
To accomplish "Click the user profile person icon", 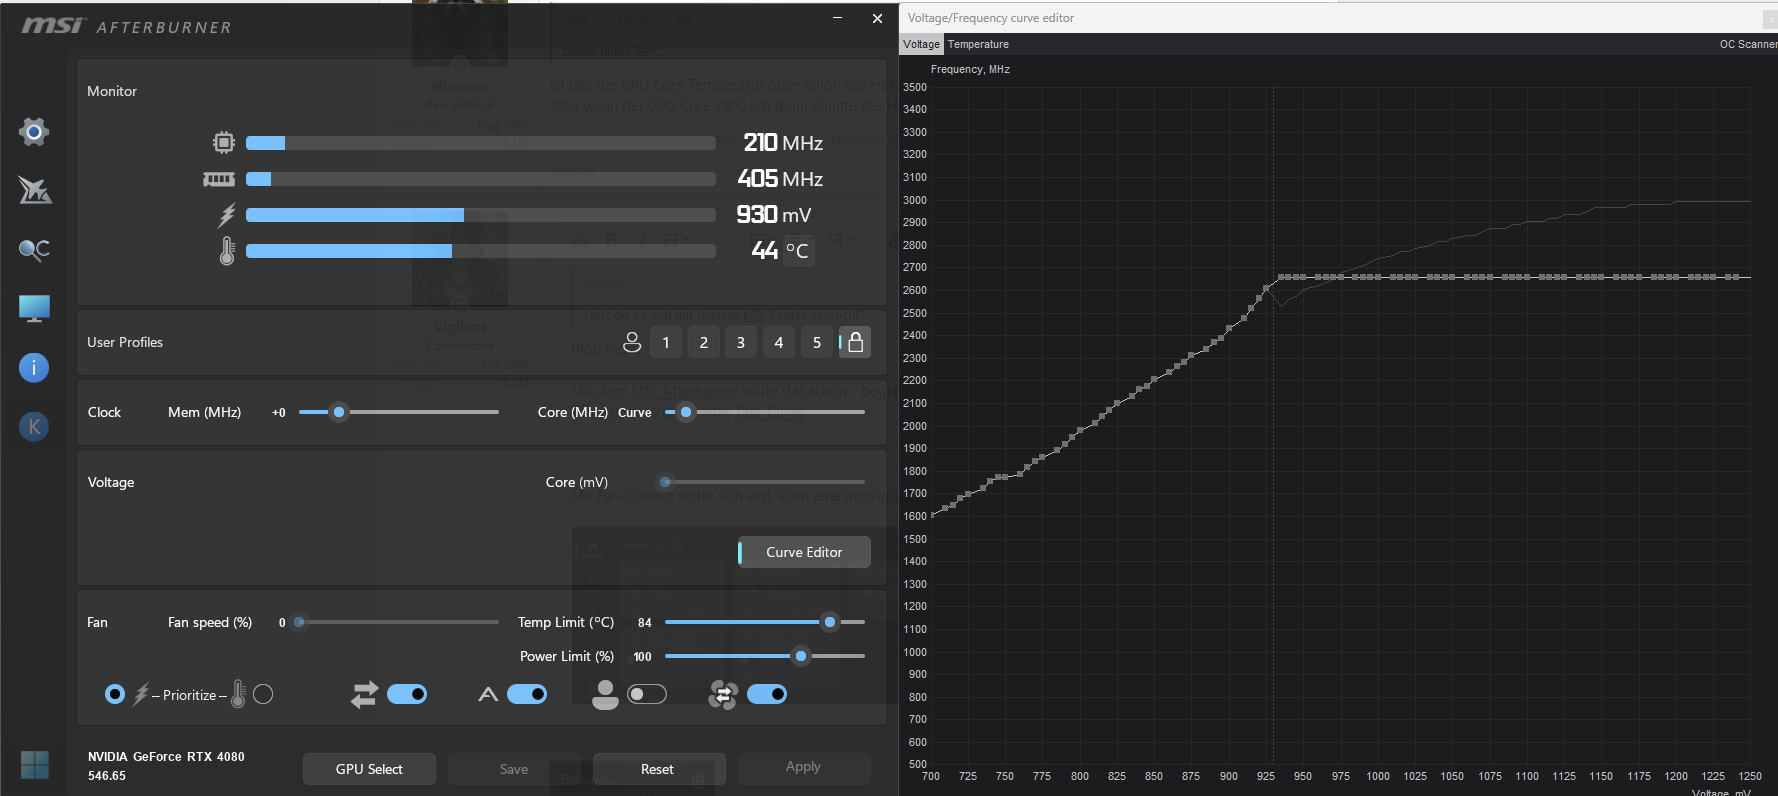I will 632,342.
